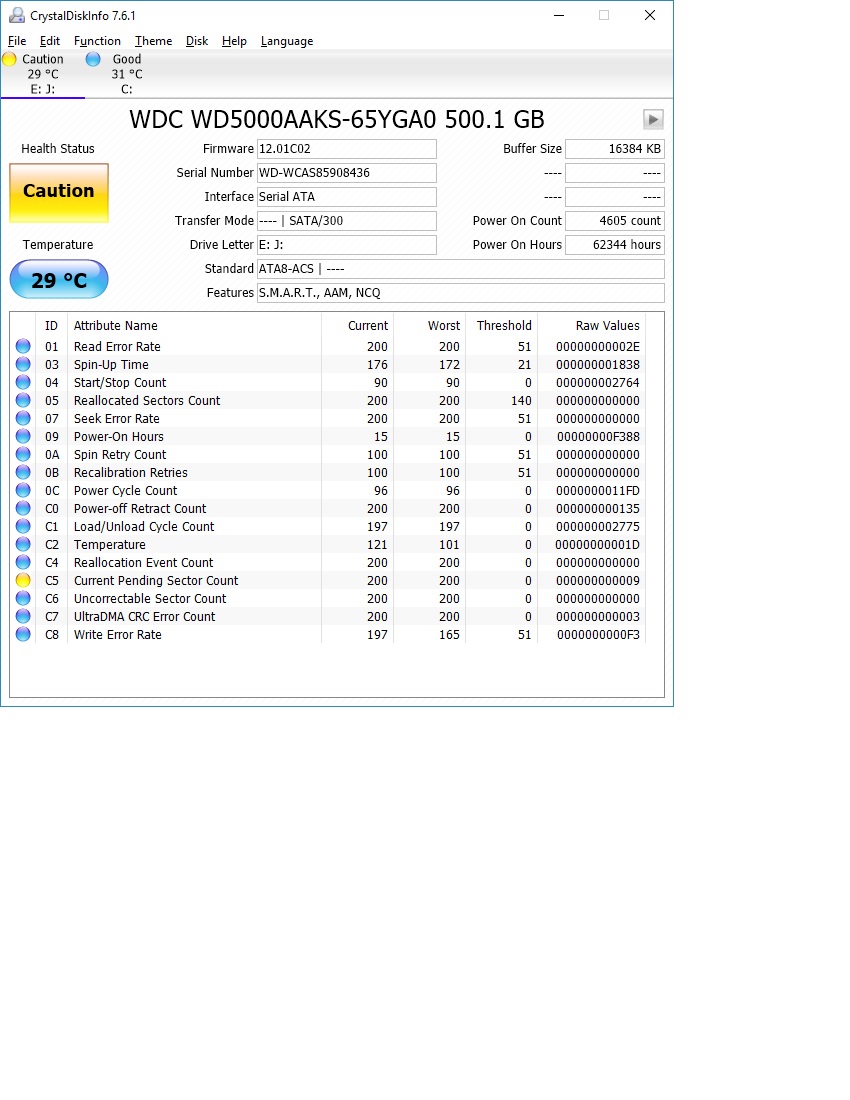850x1100 pixels.
Task: Click the Worst column header
Action: [x=444, y=326]
